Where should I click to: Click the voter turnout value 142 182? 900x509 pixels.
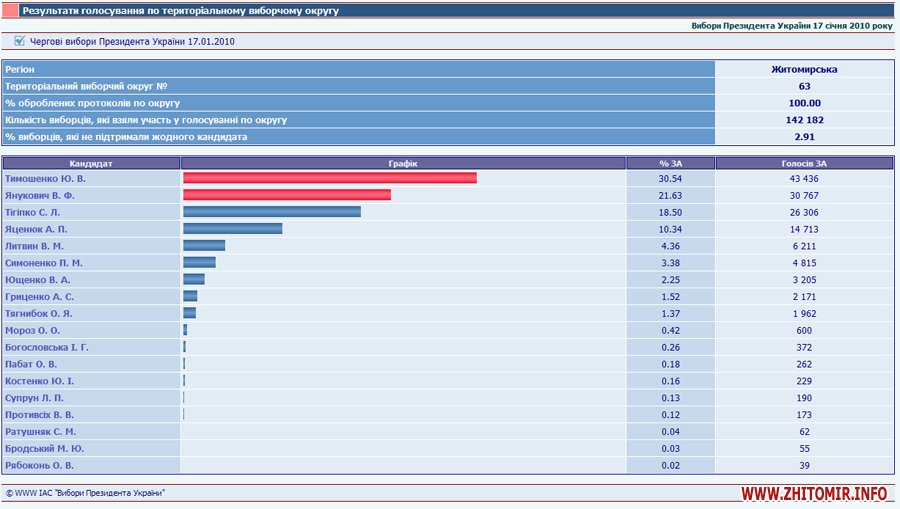coord(804,119)
